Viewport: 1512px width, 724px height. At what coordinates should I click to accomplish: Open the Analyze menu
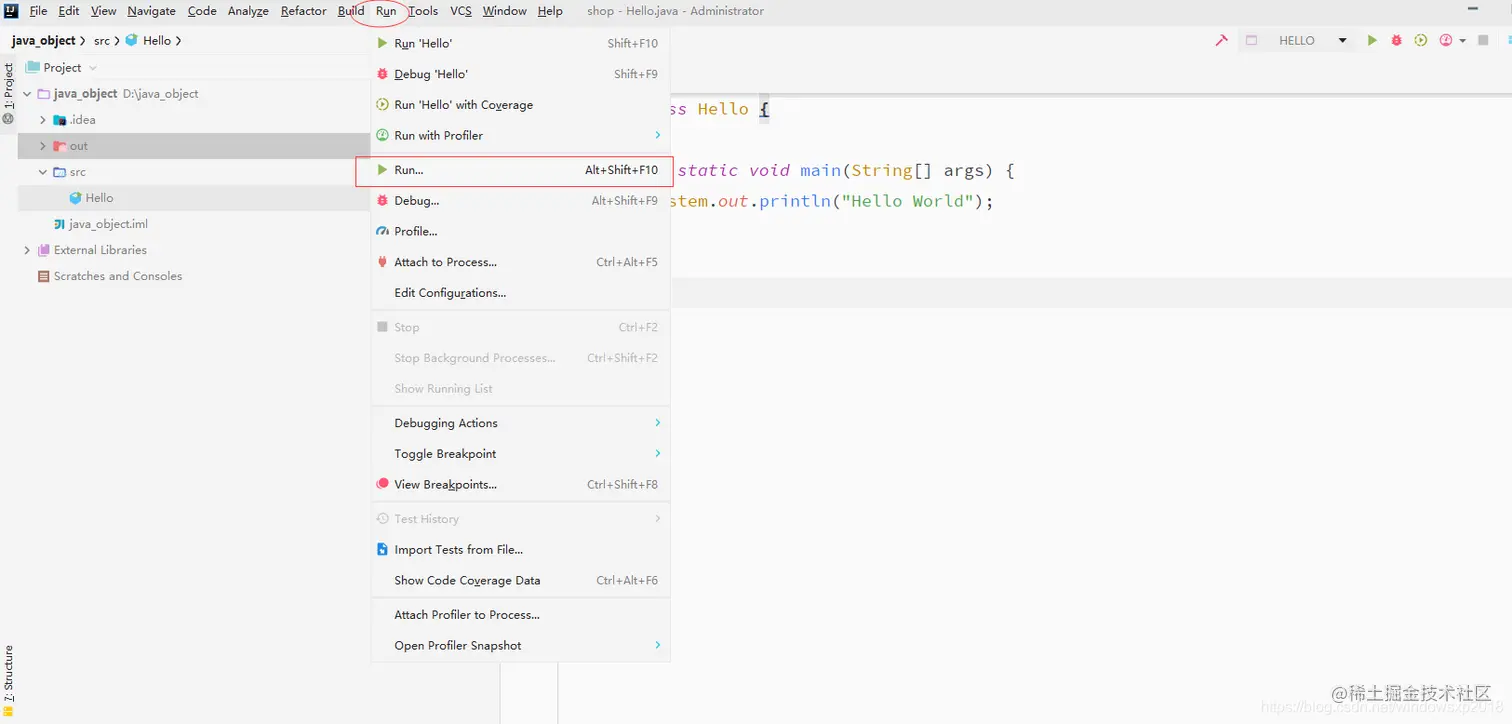coord(248,11)
